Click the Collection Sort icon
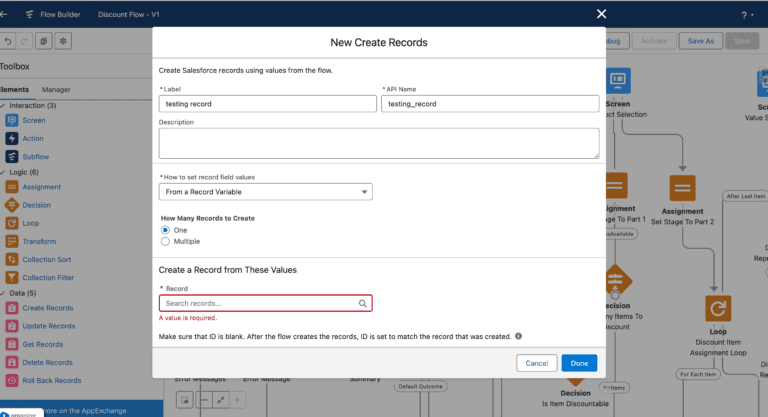 pyautogui.click(x=12, y=259)
